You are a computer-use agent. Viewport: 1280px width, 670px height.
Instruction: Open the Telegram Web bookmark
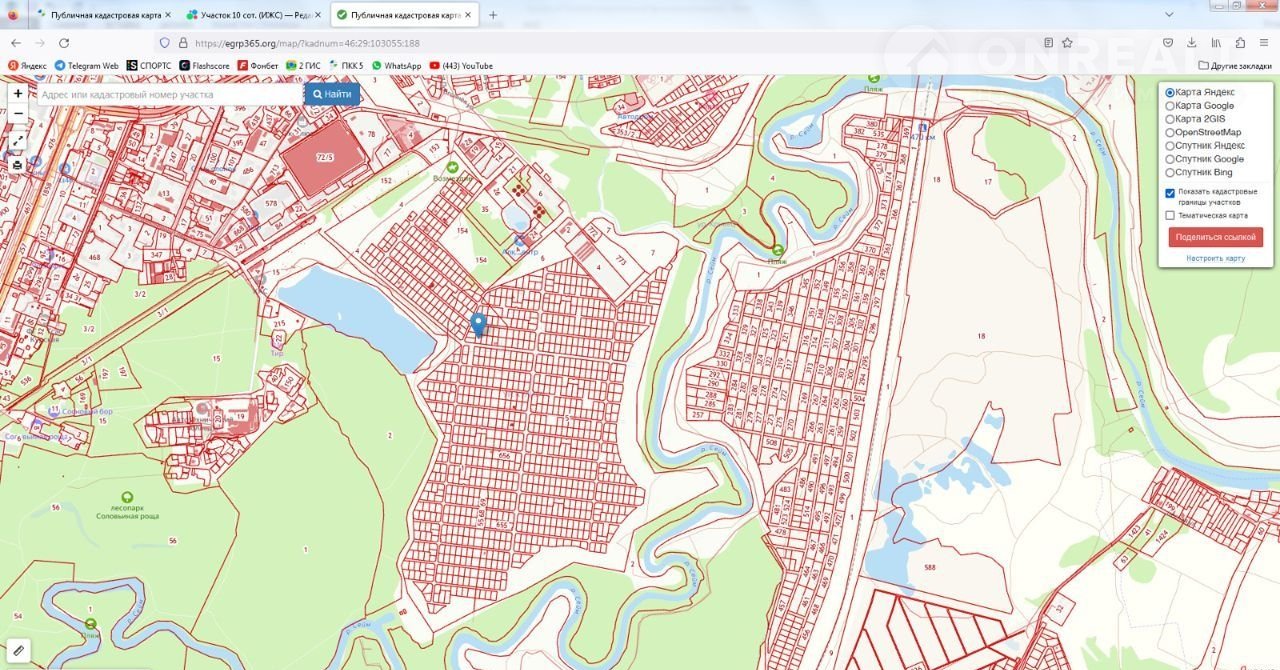coord(87,66)
